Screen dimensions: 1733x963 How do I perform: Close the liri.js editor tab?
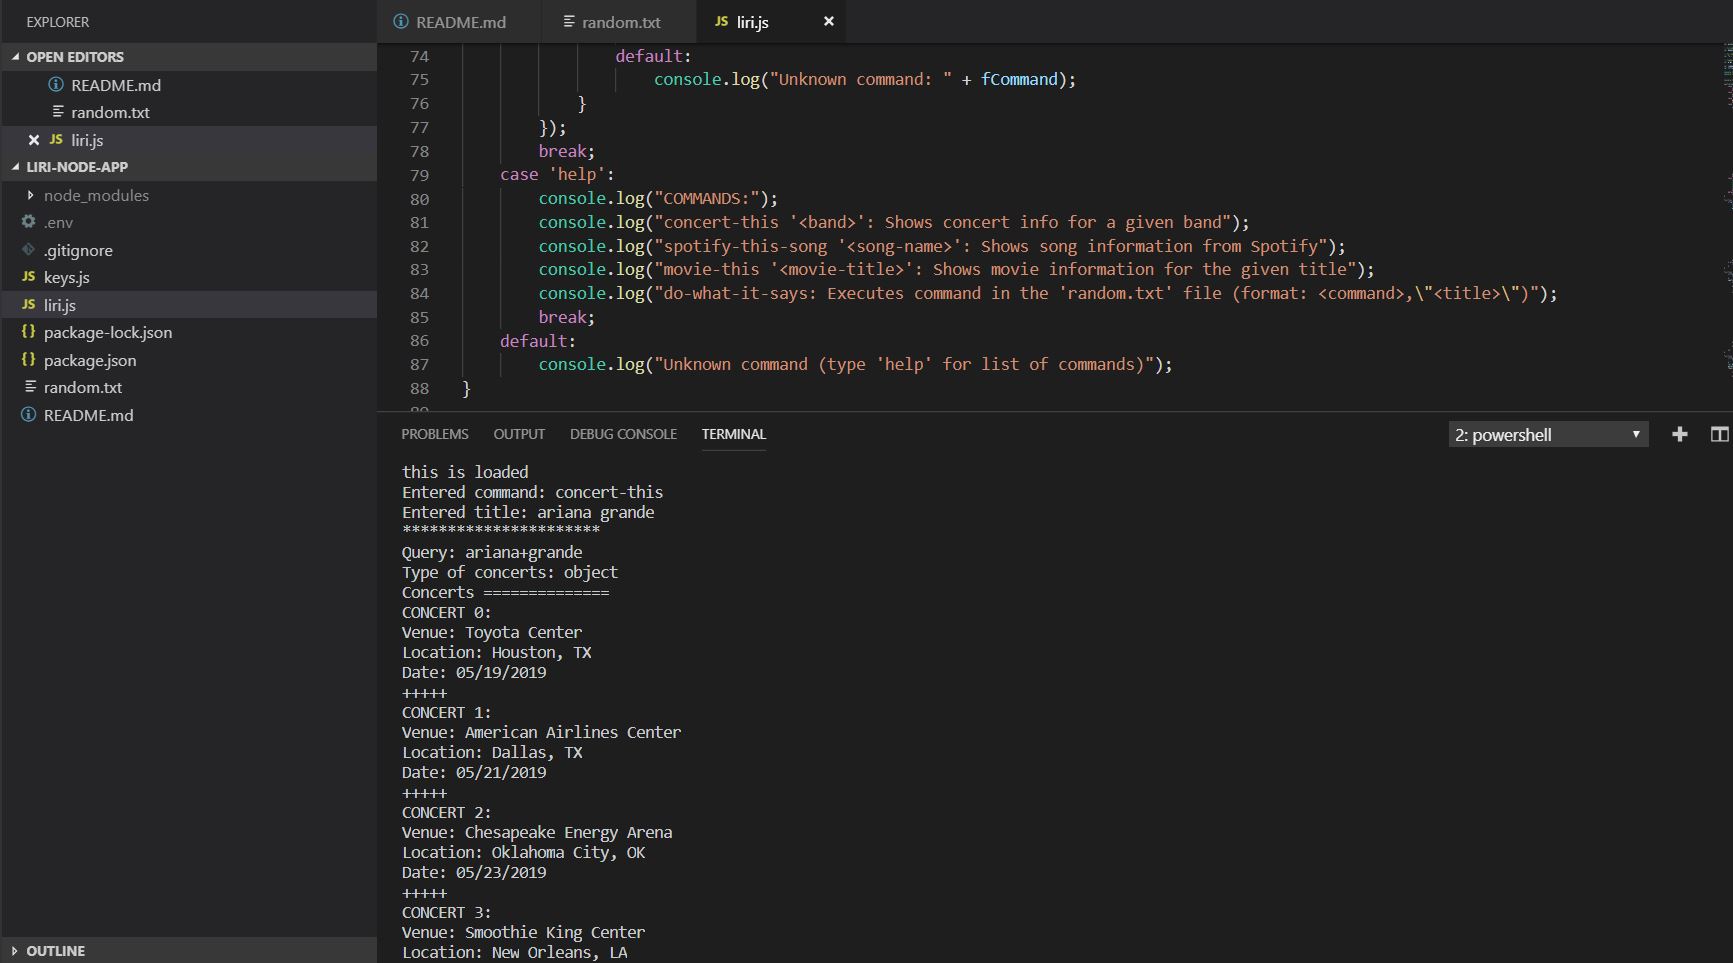click(x=828, y=21)
